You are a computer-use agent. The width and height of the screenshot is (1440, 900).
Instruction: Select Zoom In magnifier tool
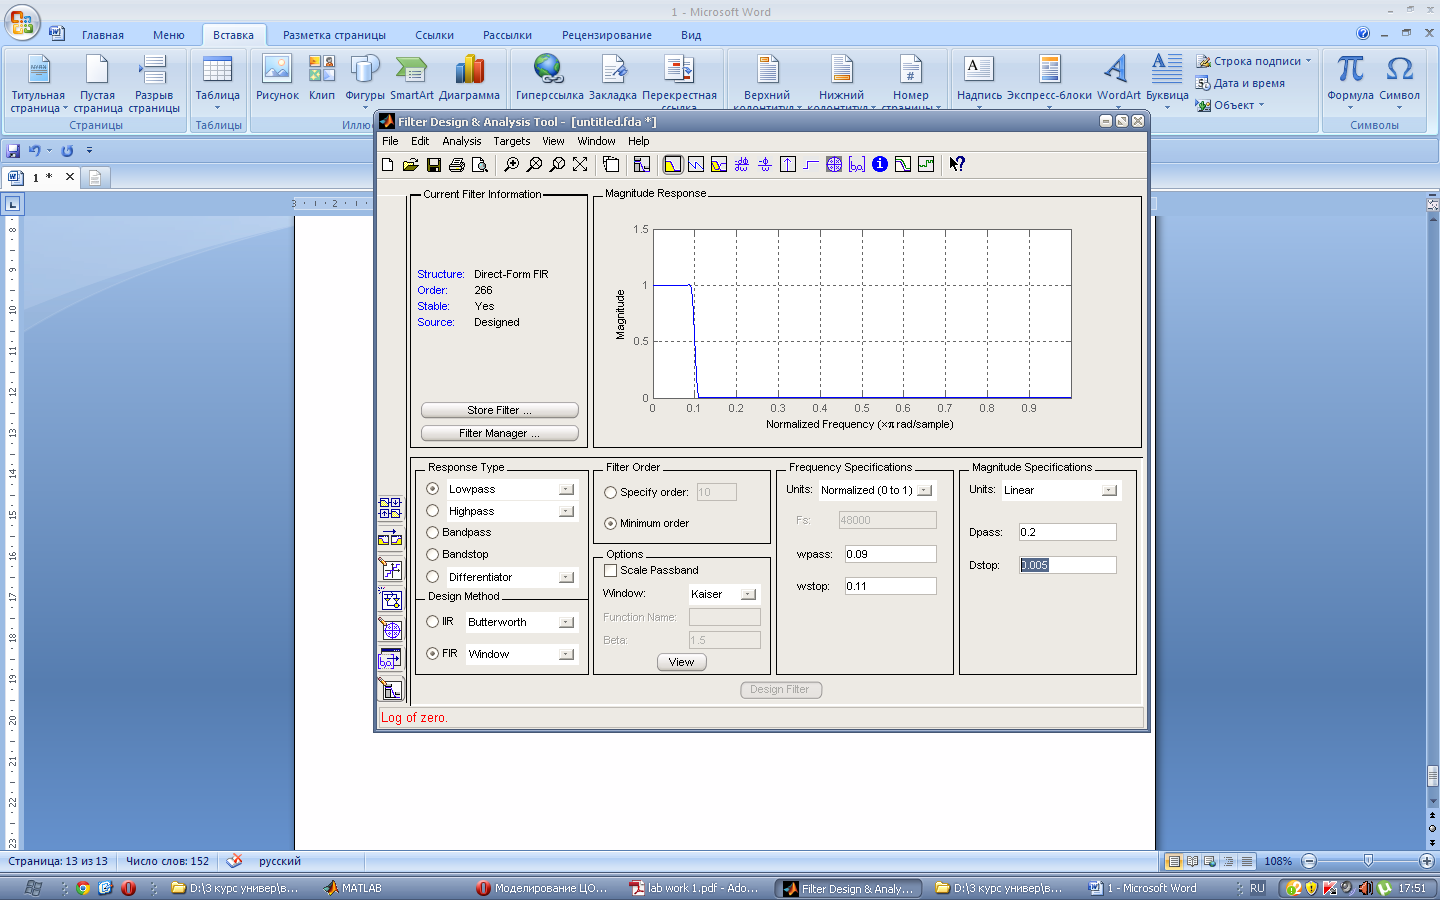pyautogui.click(x=511, y=165)
